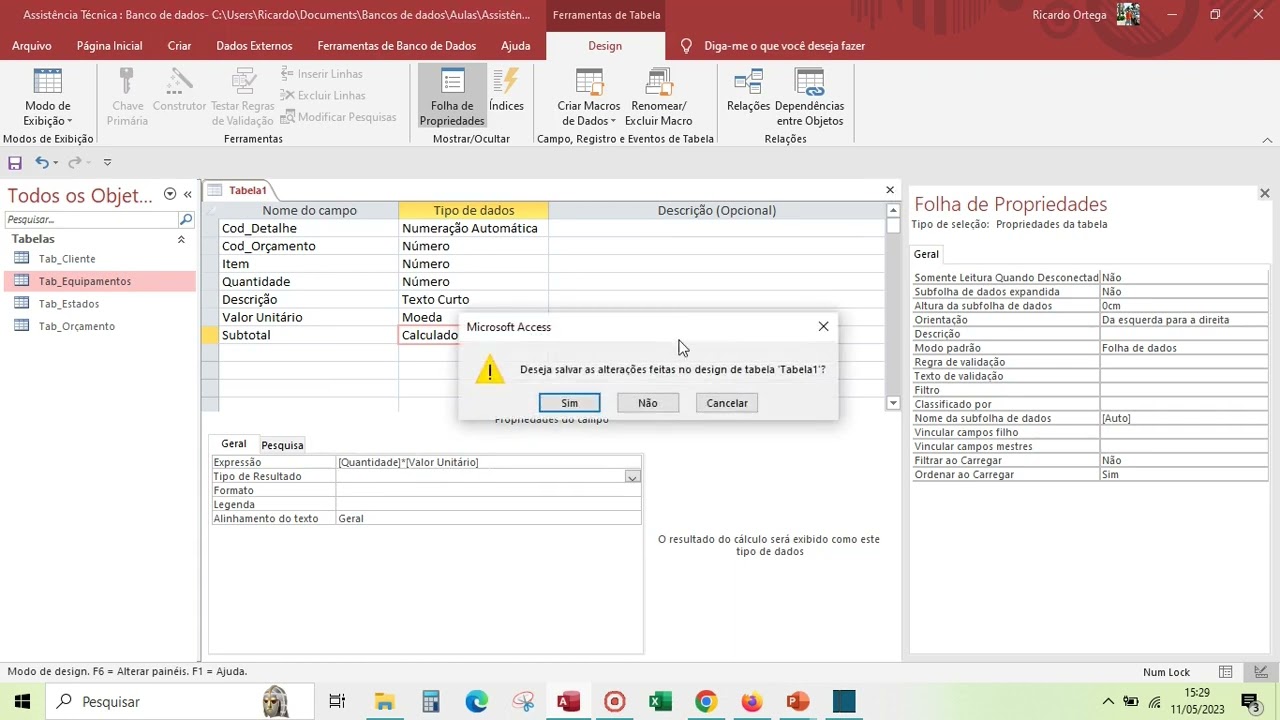Open Criar Macros de Dados menu
The width and height of the screenshot is (1280, 720).
click(x=589, y=98)
